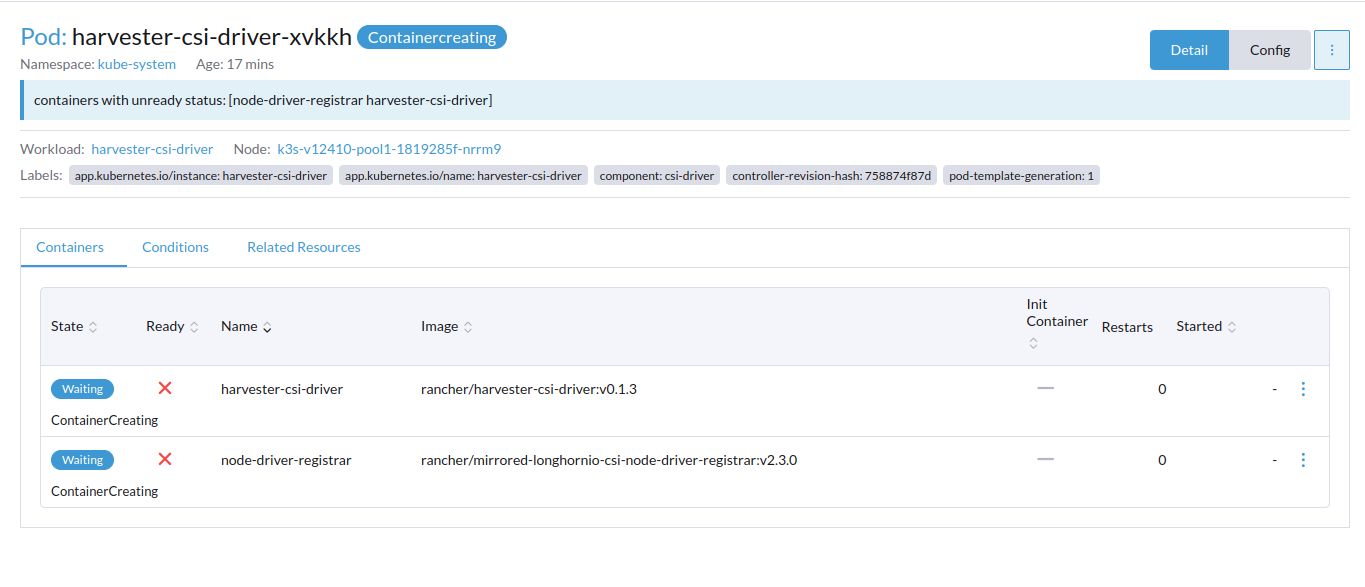Screen dimensions: 1365x587
Task: Open the Related Resources tab
Action: tap(303, 247)
